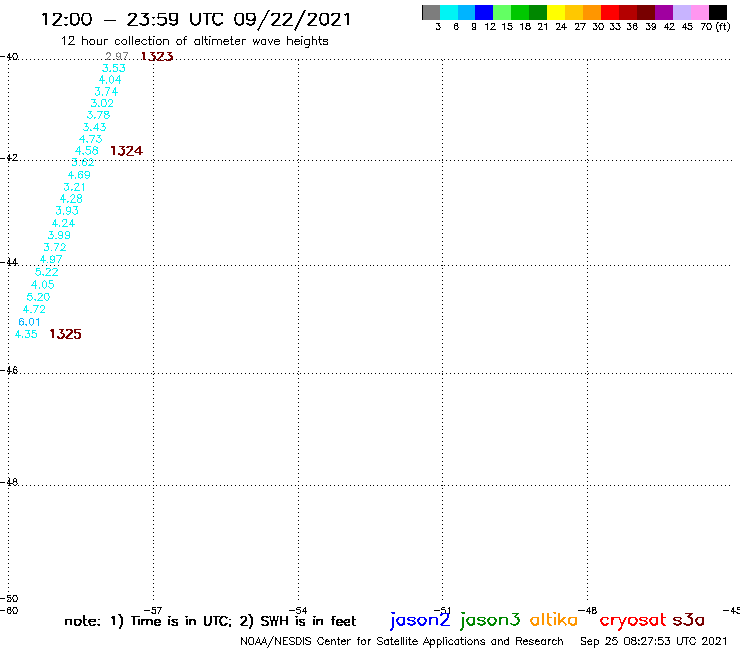Click the -54 longitude axis label
740x650 pixels.
tap(298, 610)
